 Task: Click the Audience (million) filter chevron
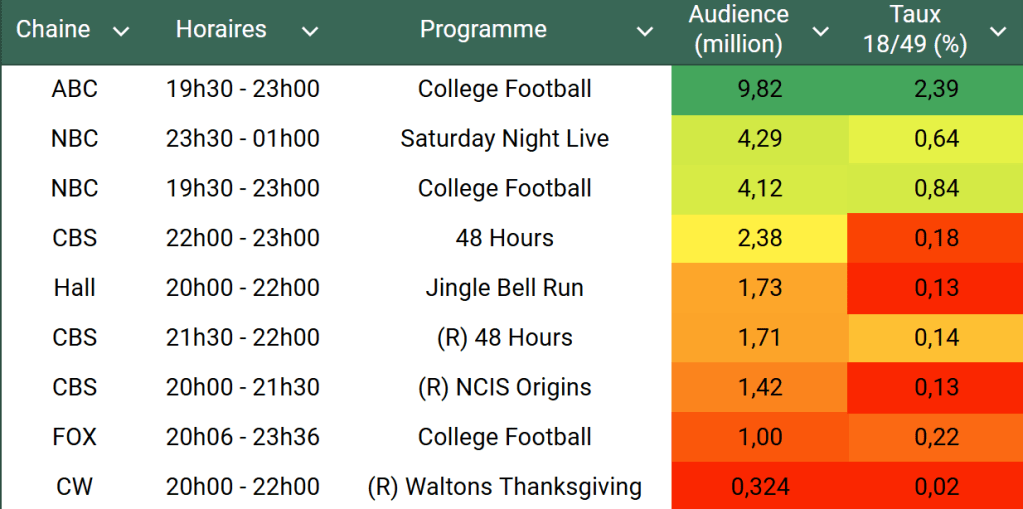coord(820,32)
